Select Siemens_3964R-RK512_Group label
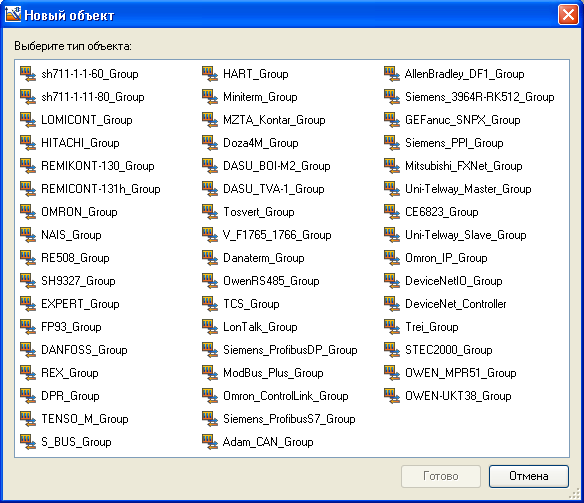 click(480, 97)
